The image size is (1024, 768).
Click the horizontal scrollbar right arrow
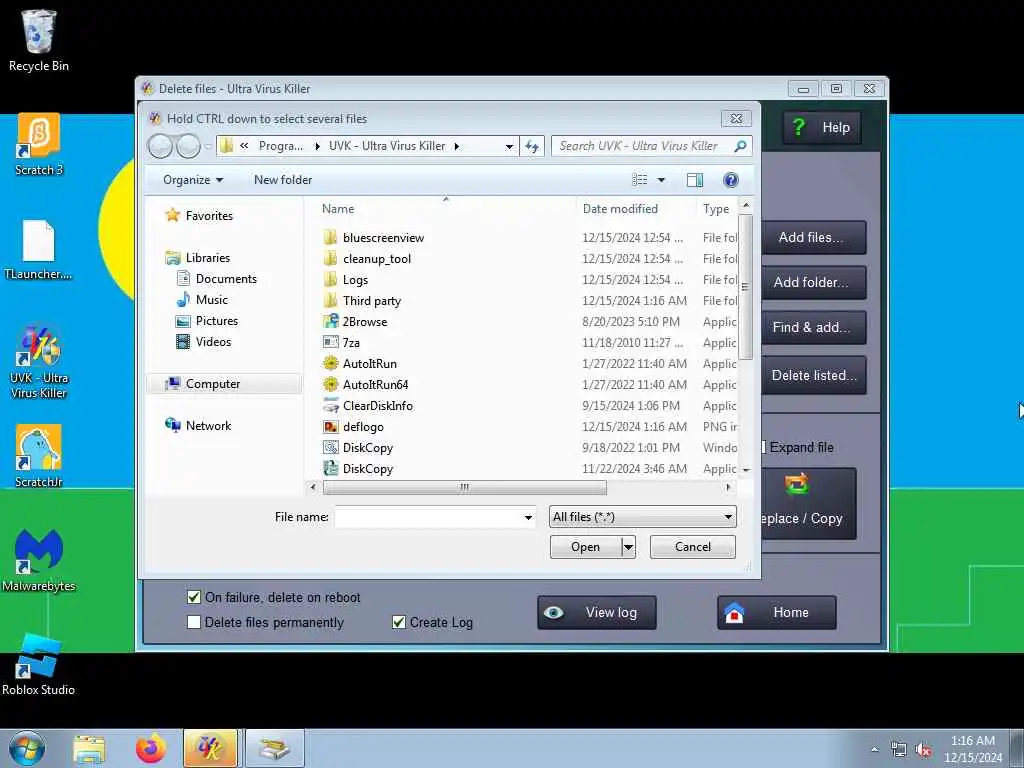728,487
